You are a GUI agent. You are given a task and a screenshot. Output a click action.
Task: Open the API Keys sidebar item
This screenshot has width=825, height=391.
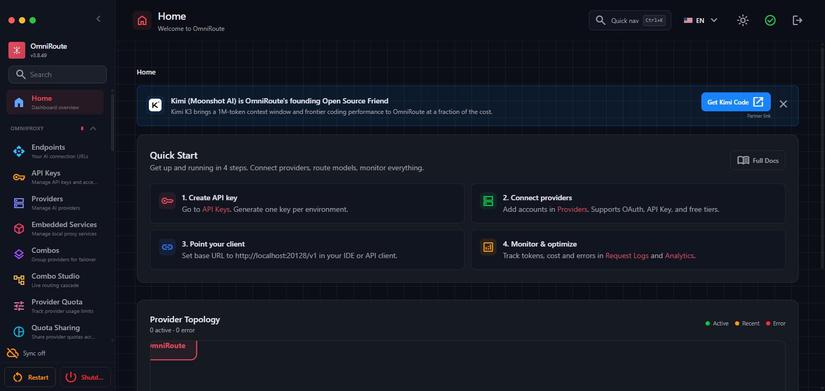(x=55, y=177)
